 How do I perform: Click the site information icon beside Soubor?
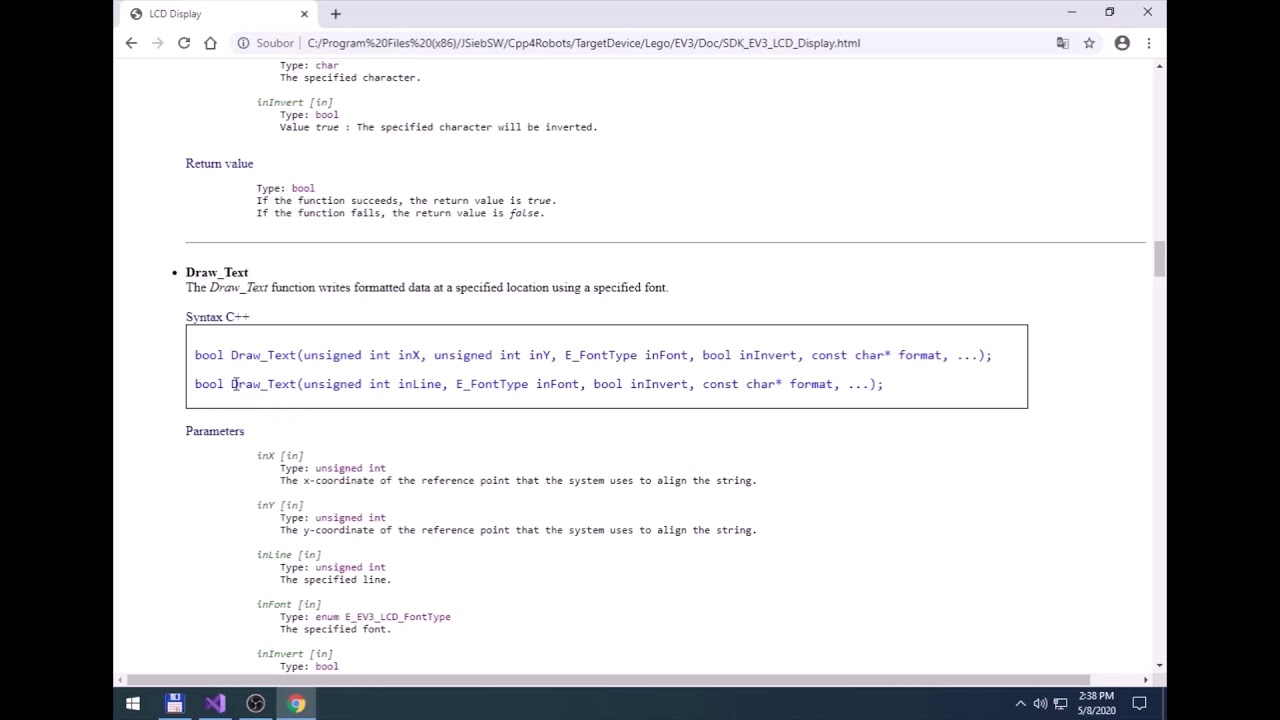coord(243,43)
